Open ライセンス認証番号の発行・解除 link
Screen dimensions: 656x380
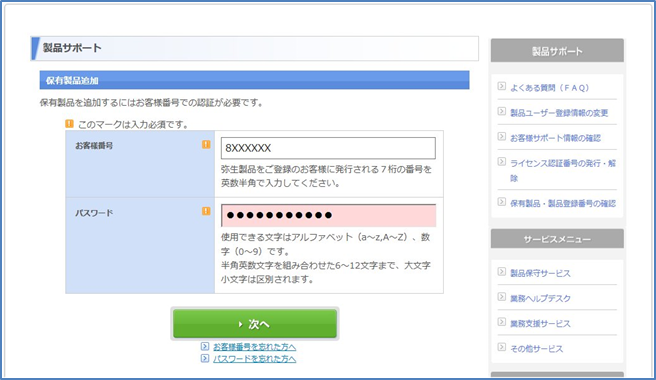coord(563,170)
